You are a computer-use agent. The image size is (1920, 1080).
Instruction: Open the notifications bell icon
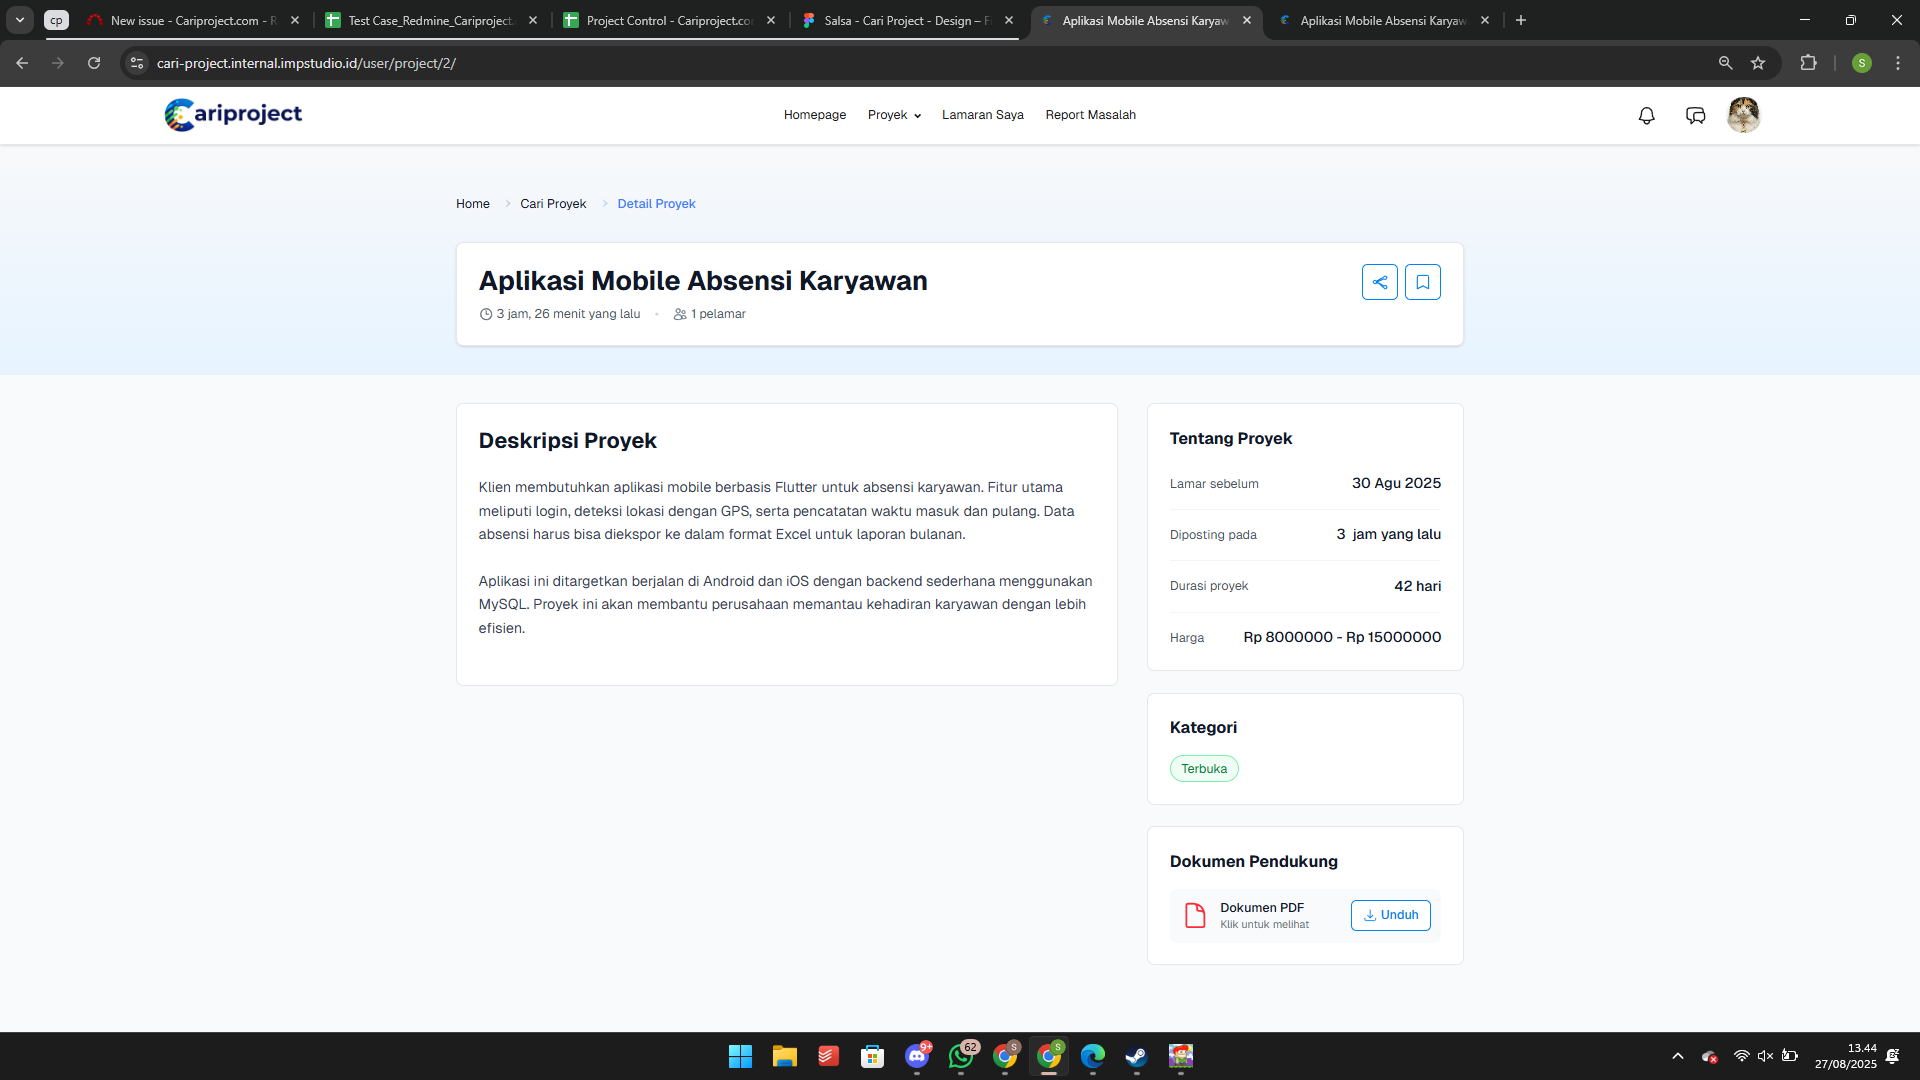coord(1646,116)
